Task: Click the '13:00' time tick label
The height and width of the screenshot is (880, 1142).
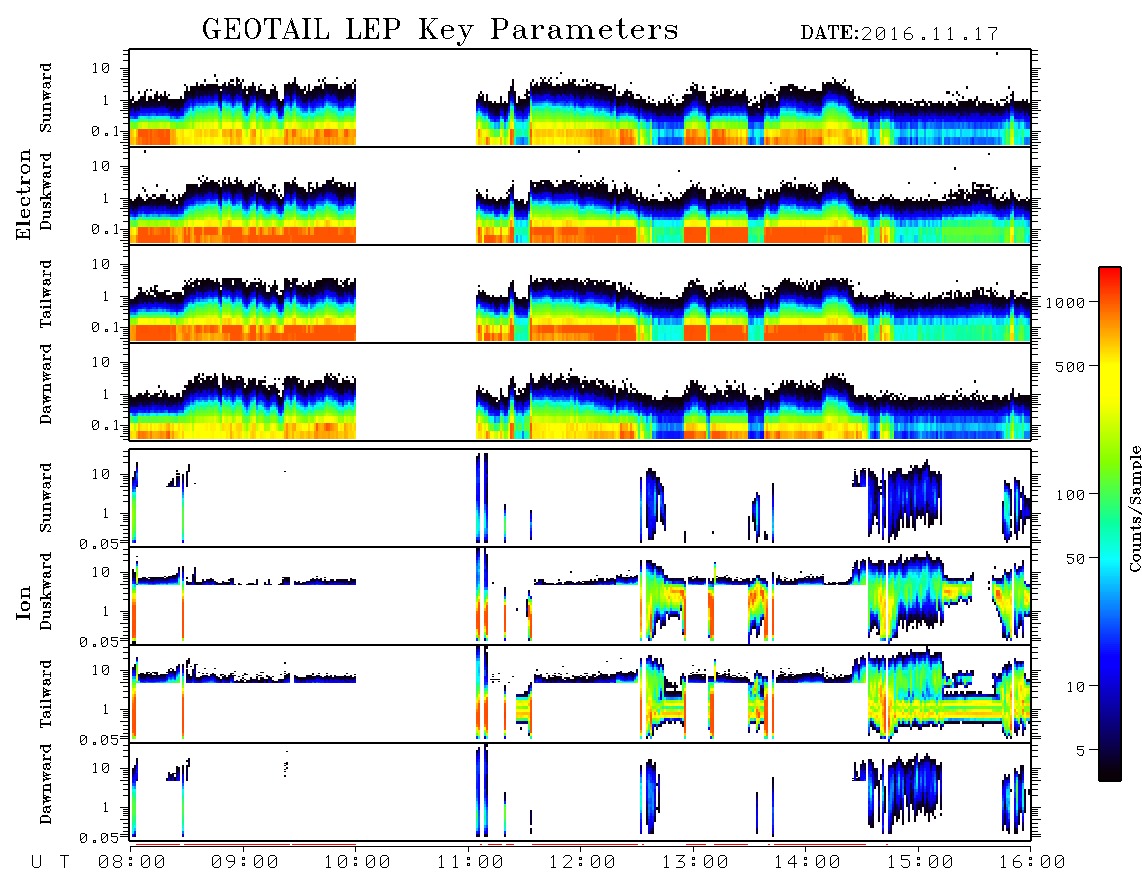Action: (x=695, y=863)
